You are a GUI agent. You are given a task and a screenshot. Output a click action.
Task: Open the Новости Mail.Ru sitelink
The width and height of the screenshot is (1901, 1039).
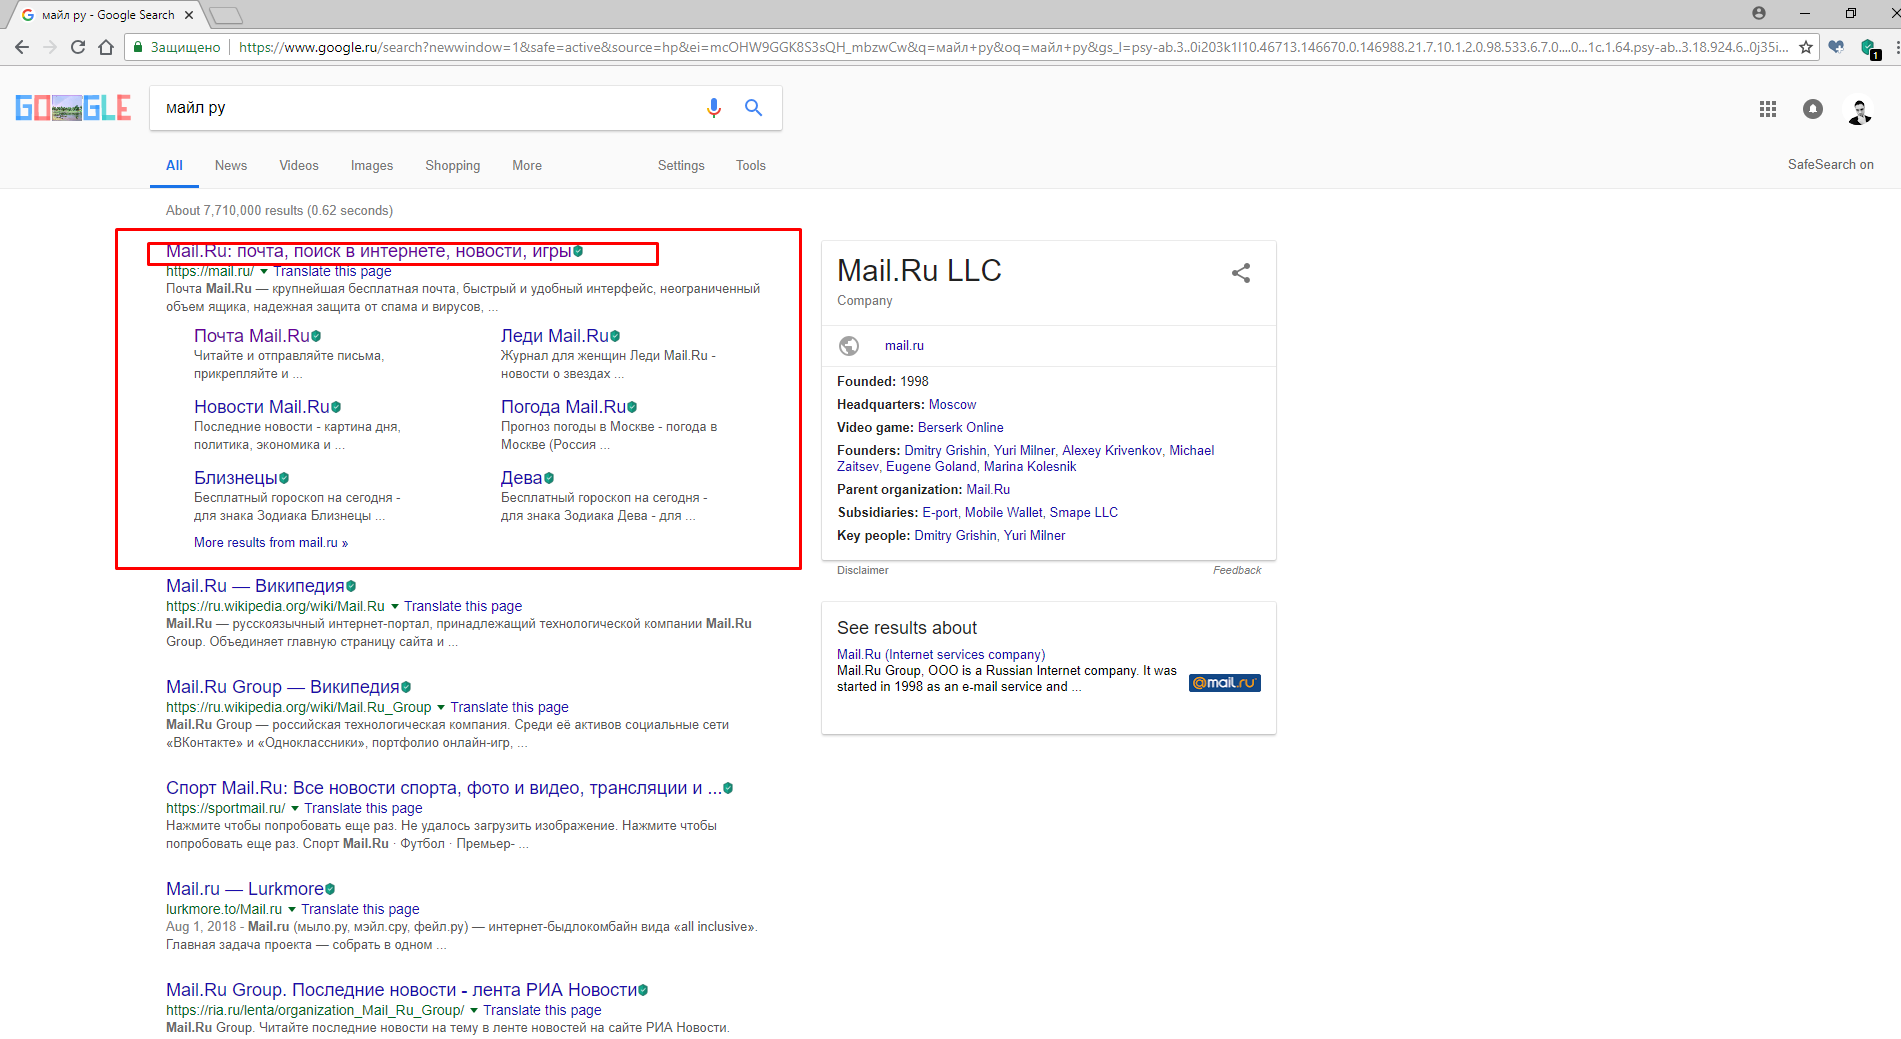(262, 407)
